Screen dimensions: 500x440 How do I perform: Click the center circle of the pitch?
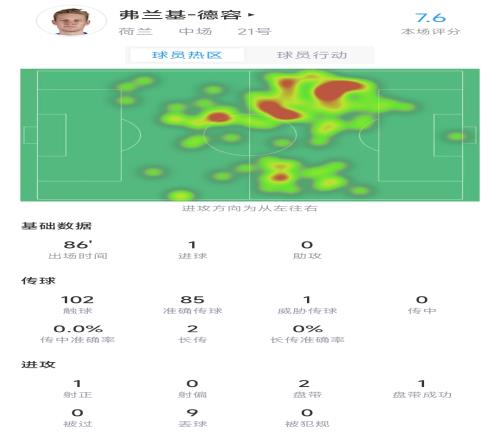[x=250, y=135]
